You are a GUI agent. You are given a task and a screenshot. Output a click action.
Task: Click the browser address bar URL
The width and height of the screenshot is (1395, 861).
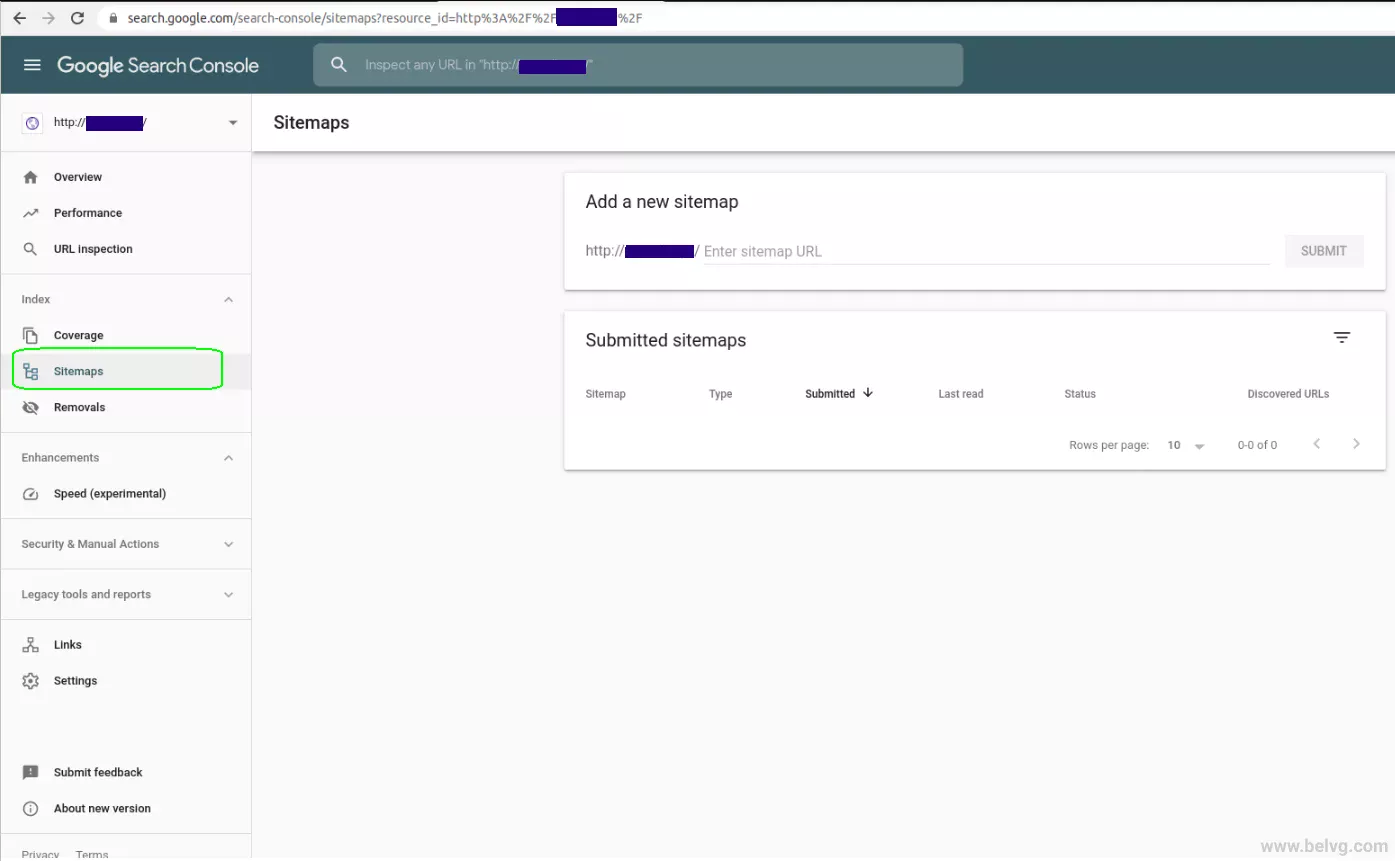385,18
